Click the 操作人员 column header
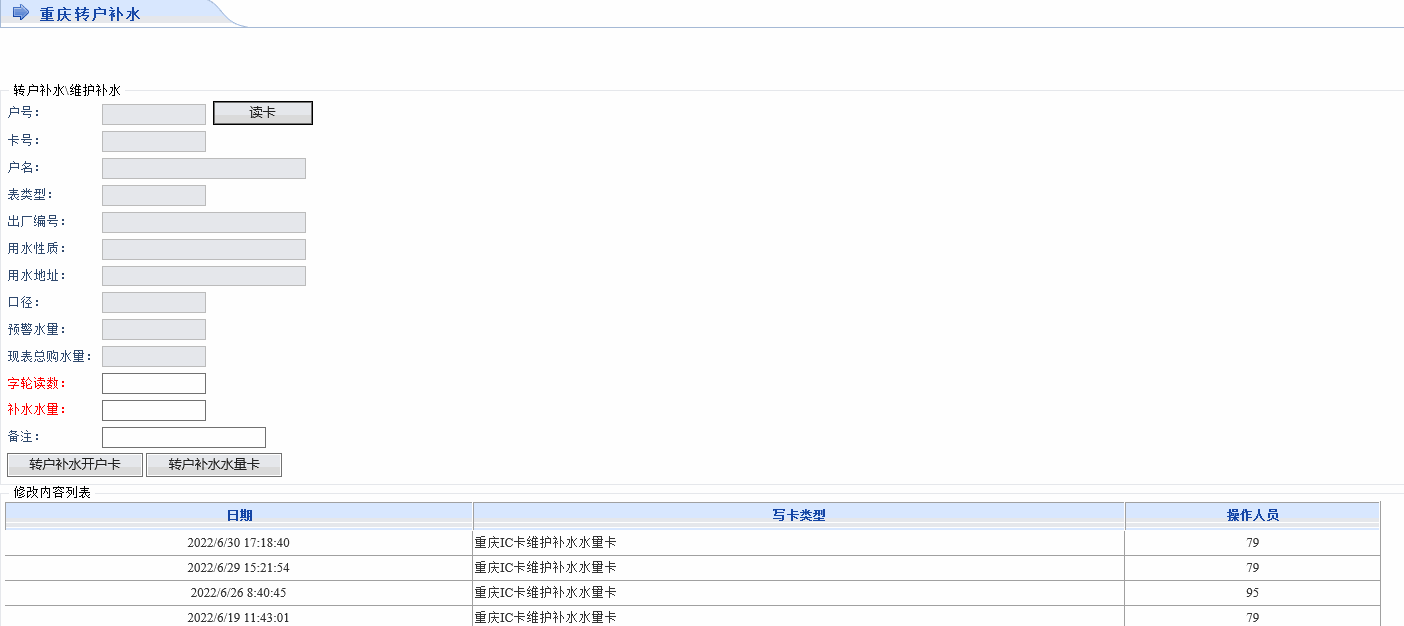This screenshot has width=1404, height=626. tap(1252, 516)
